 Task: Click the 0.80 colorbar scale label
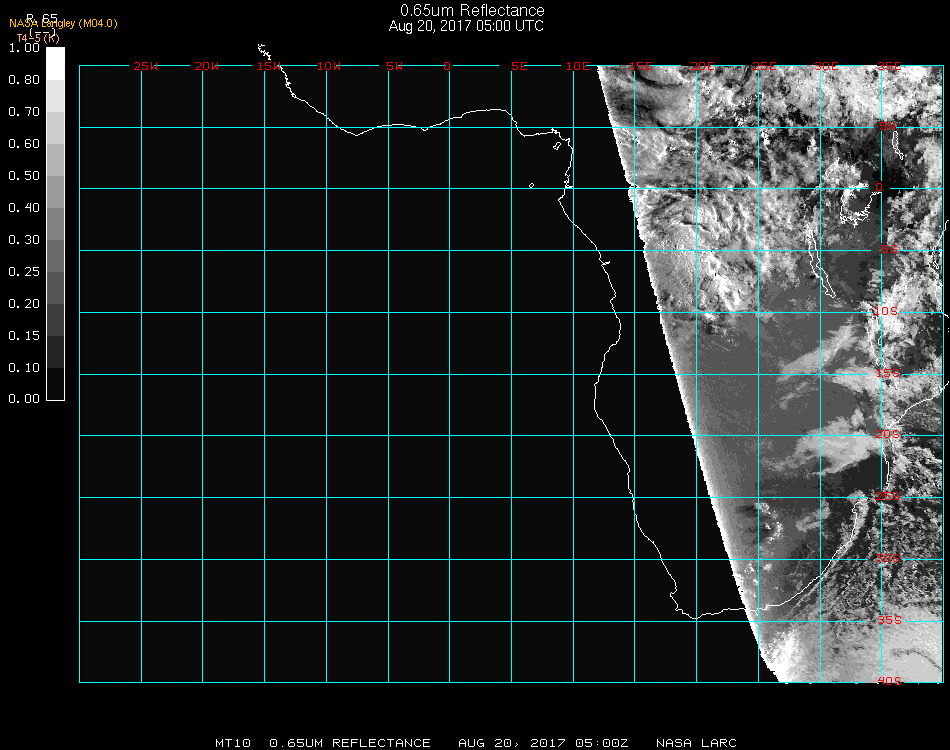tap(24, 80)
